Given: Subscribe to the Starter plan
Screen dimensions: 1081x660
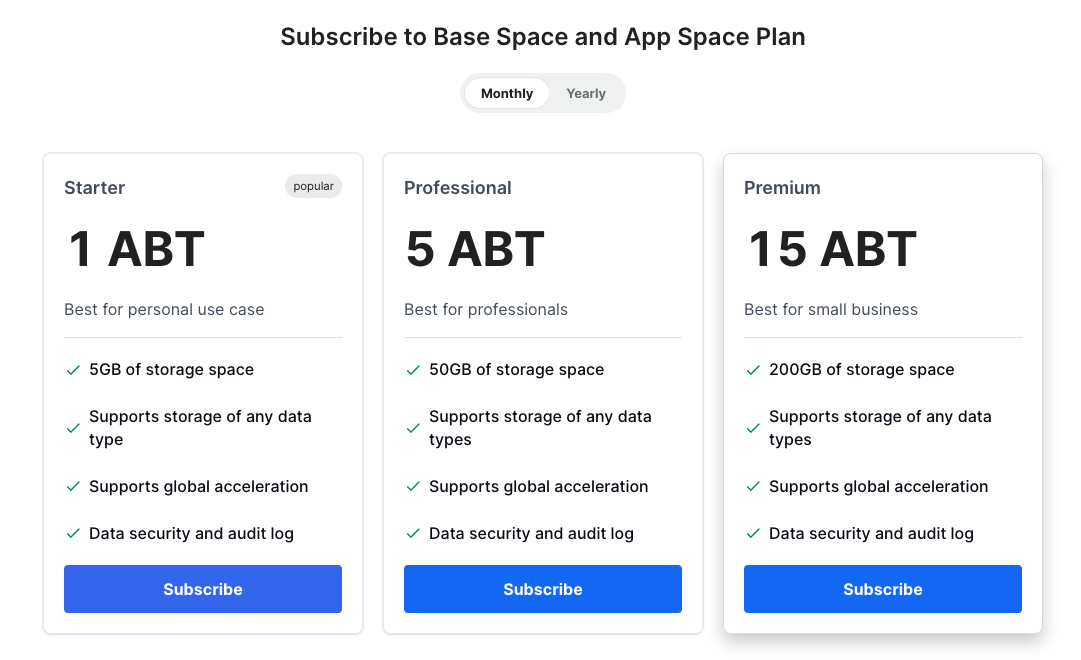Looking at the screenshot, I should [x=203, y=589].
